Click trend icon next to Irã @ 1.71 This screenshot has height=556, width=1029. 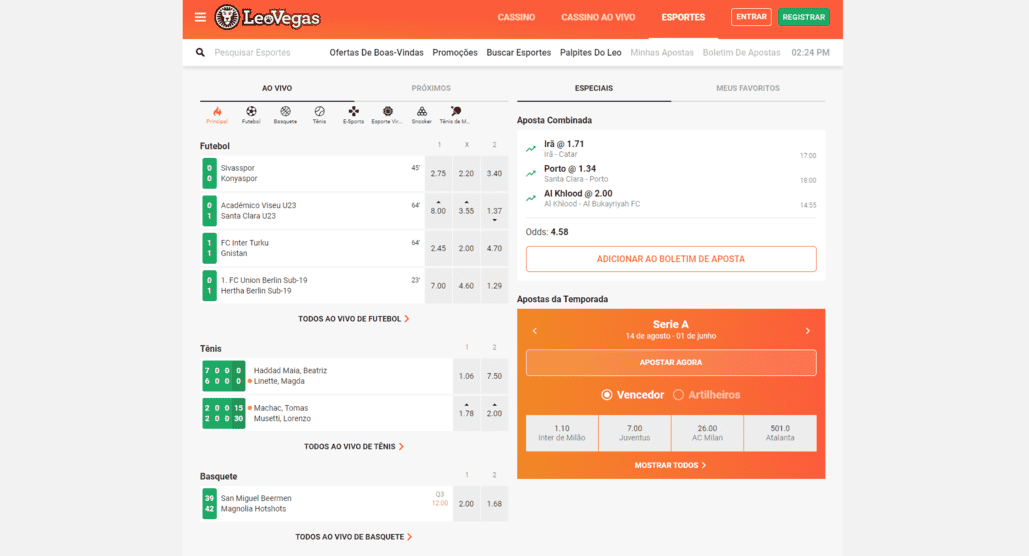[x=531, y=149]
